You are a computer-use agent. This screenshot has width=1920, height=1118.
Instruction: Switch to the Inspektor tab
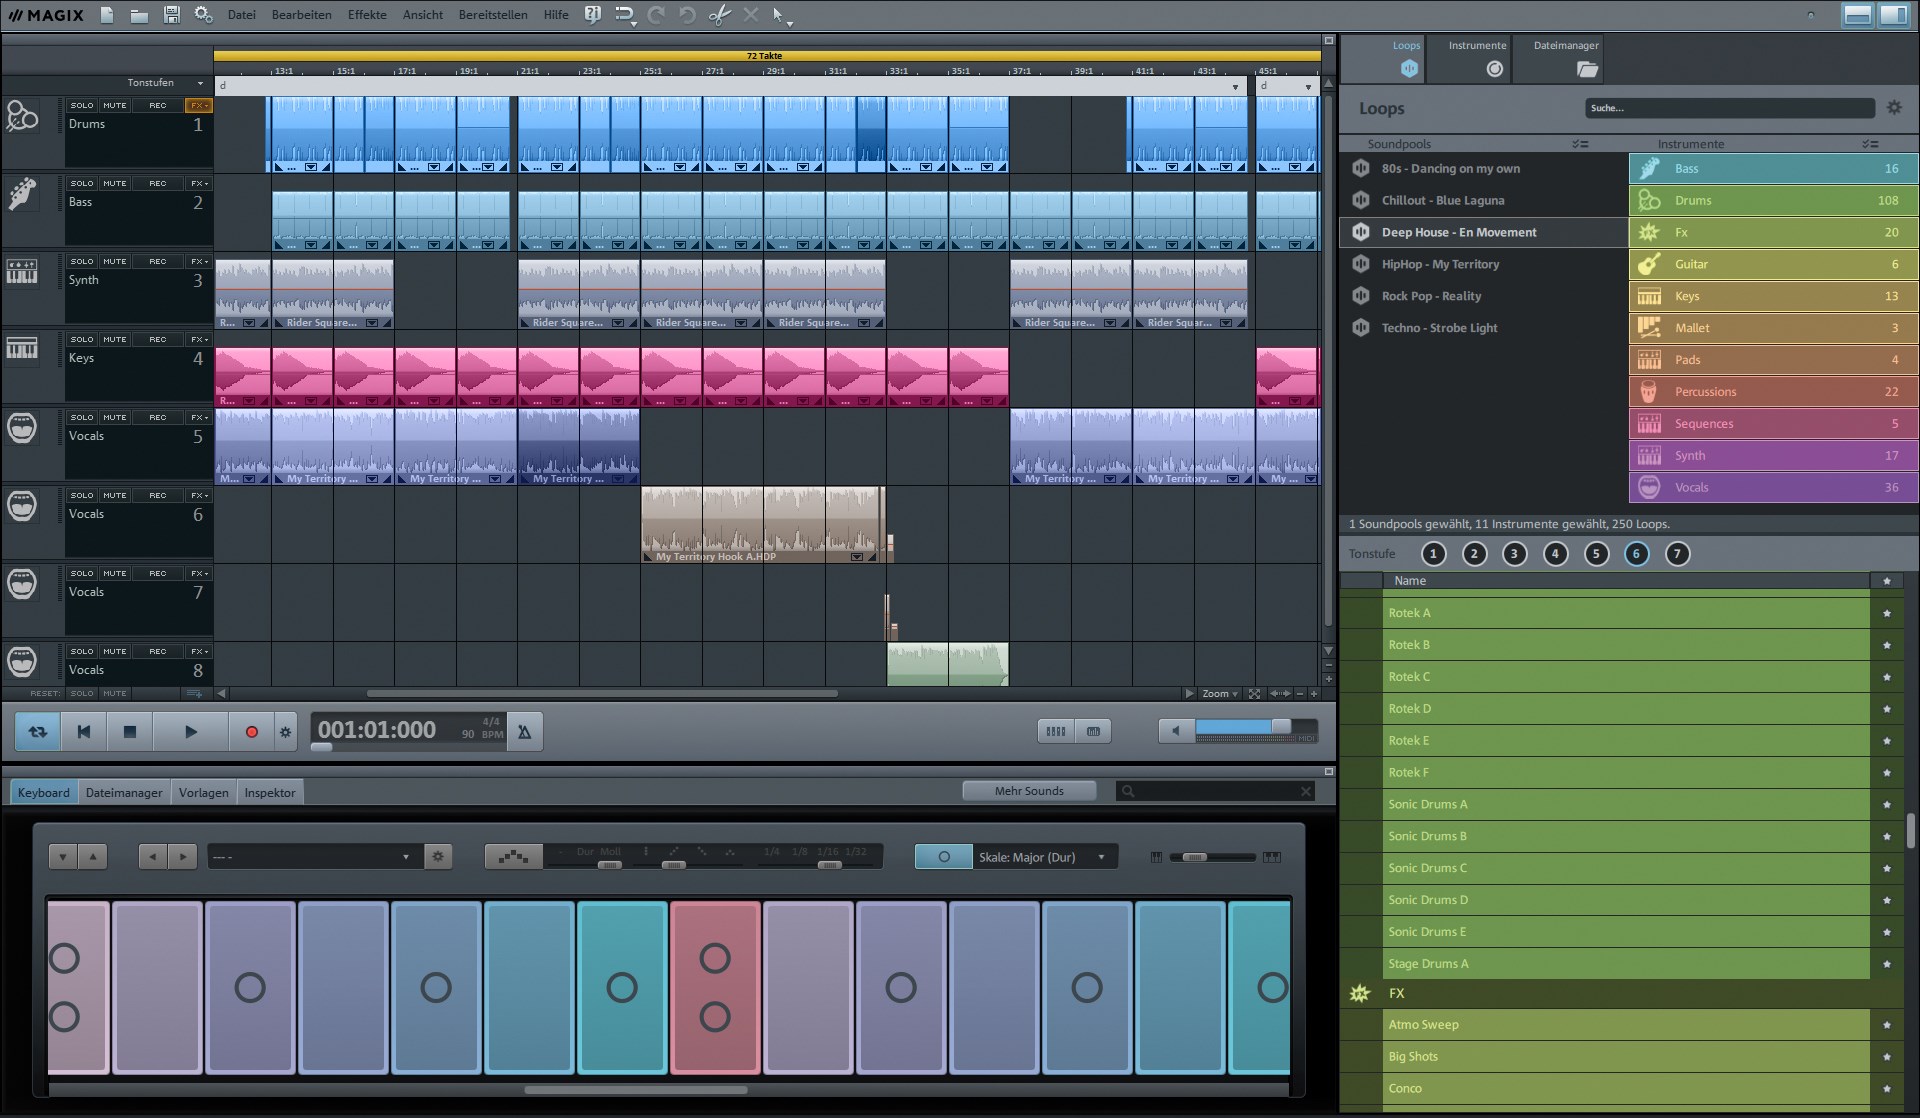pyautogui.click(x=270, y=793)
